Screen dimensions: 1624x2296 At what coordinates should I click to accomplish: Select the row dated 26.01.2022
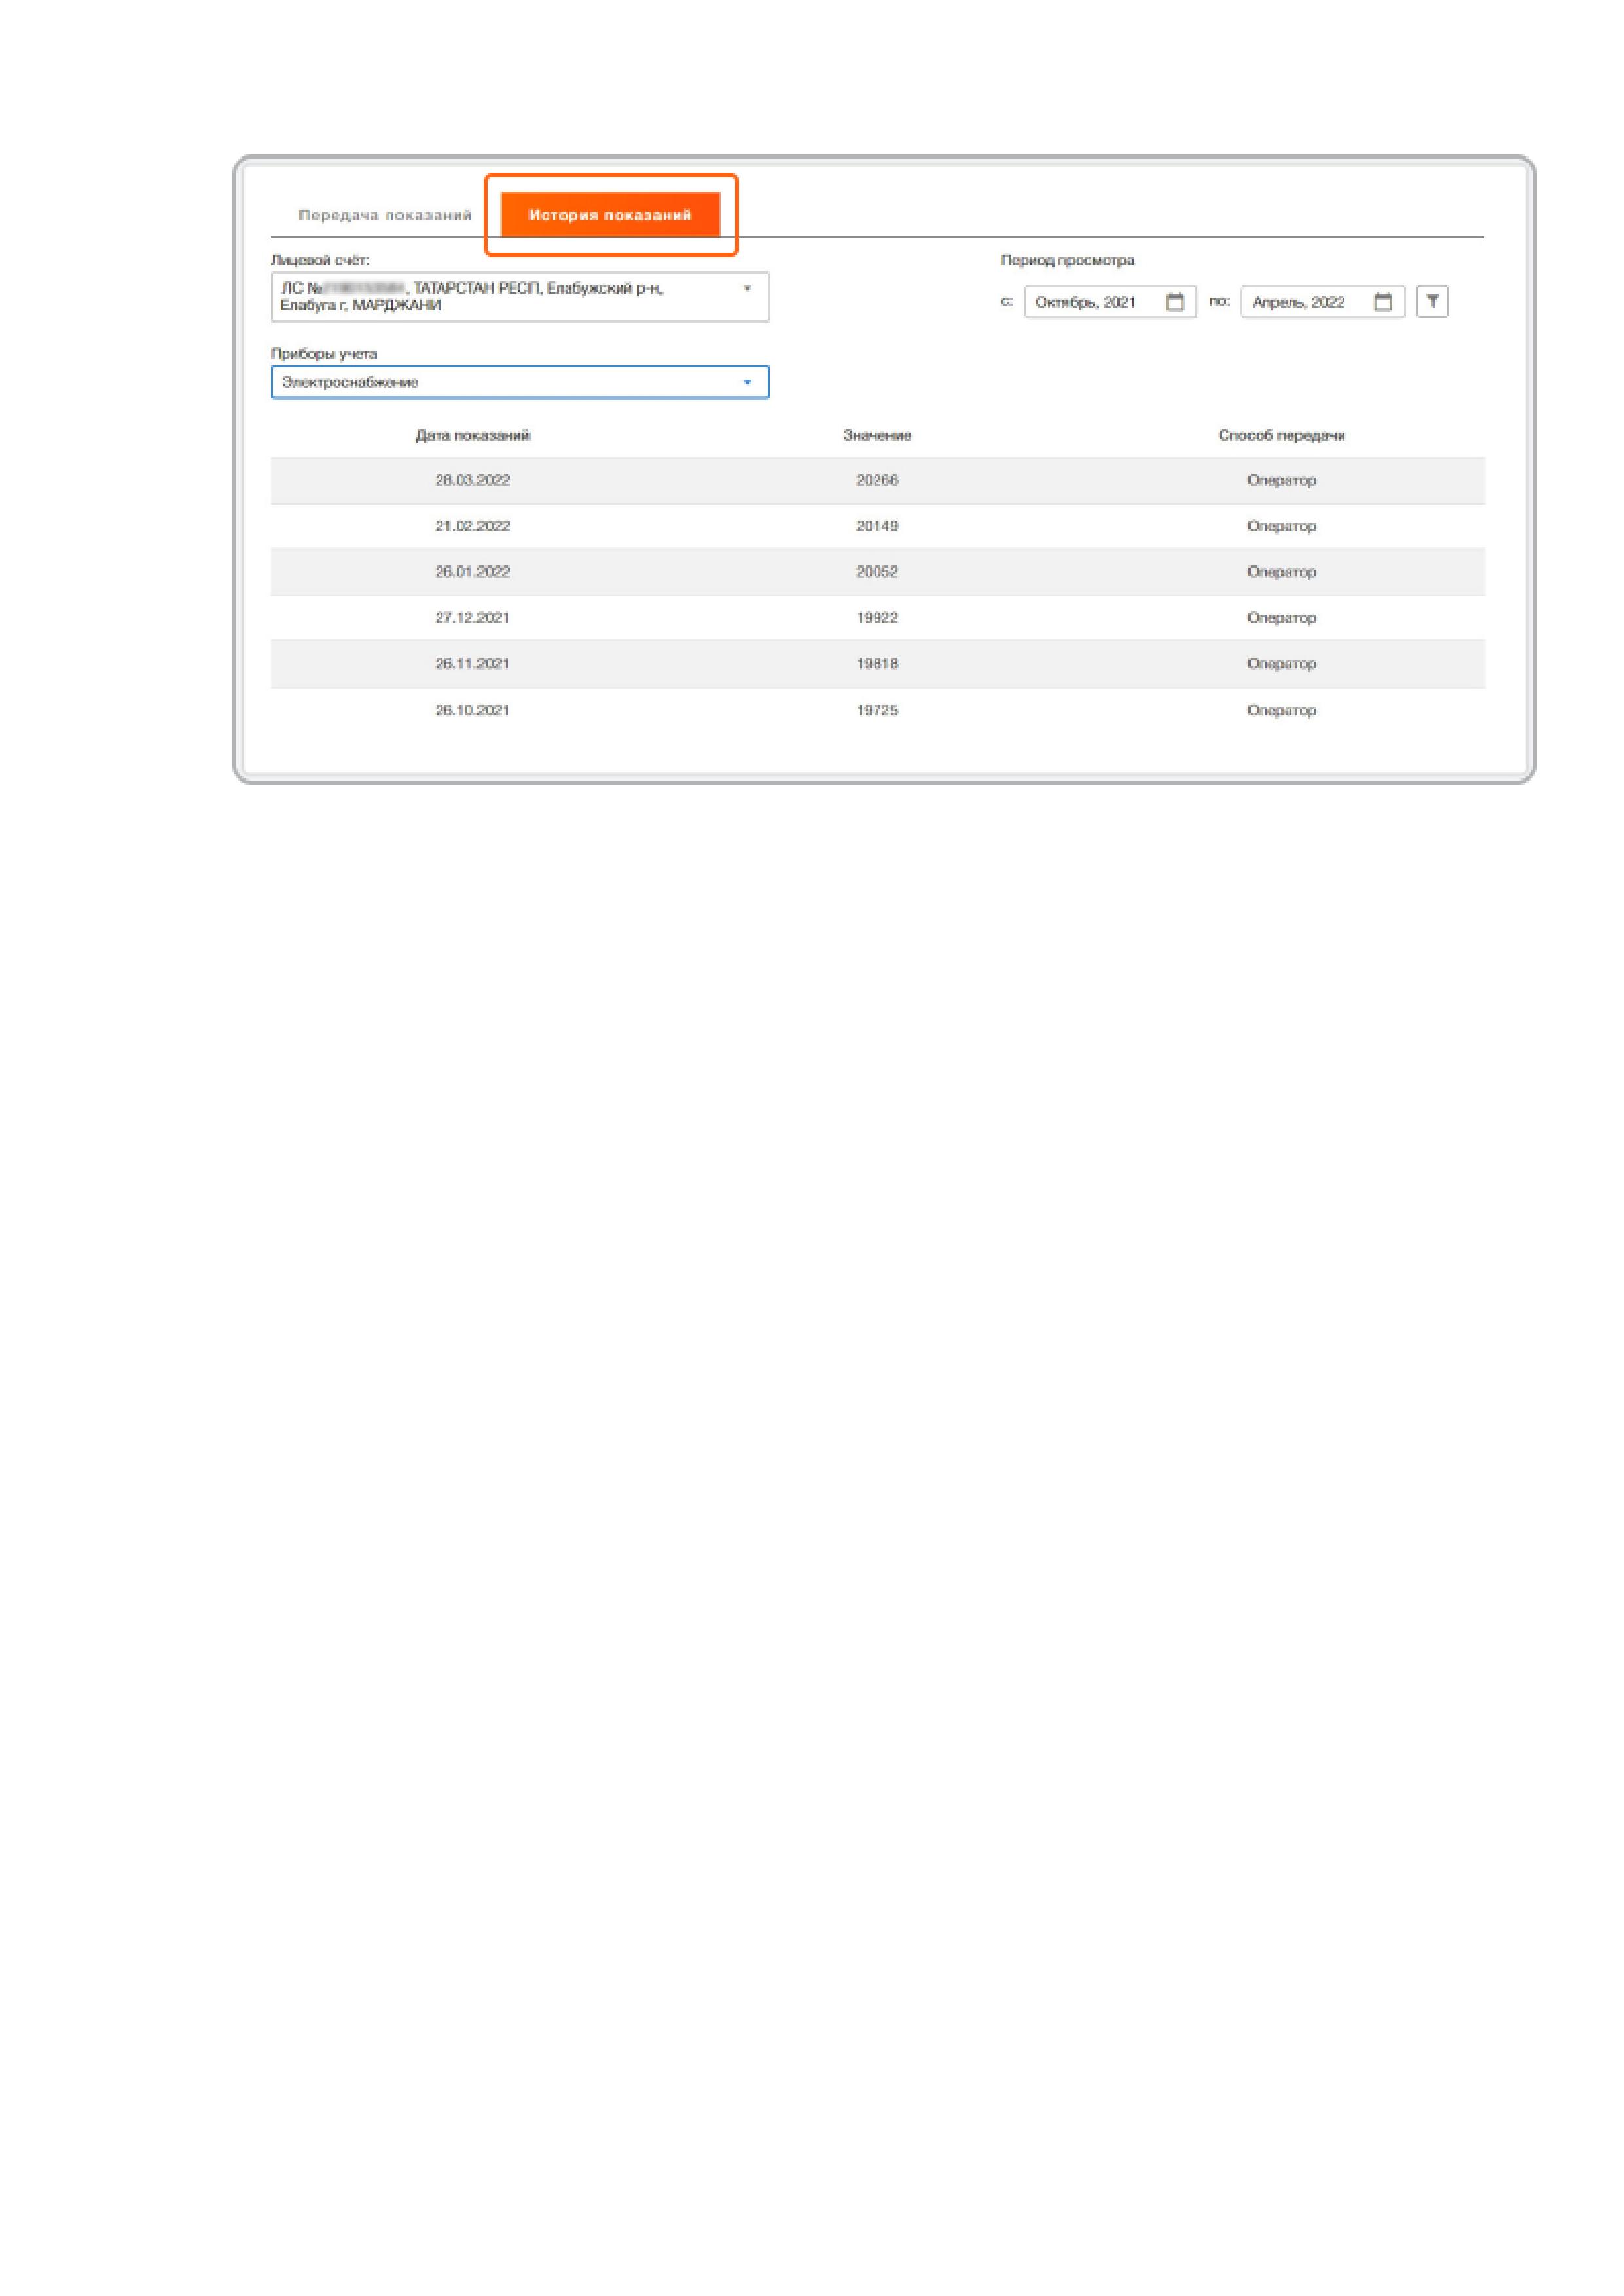472,572
